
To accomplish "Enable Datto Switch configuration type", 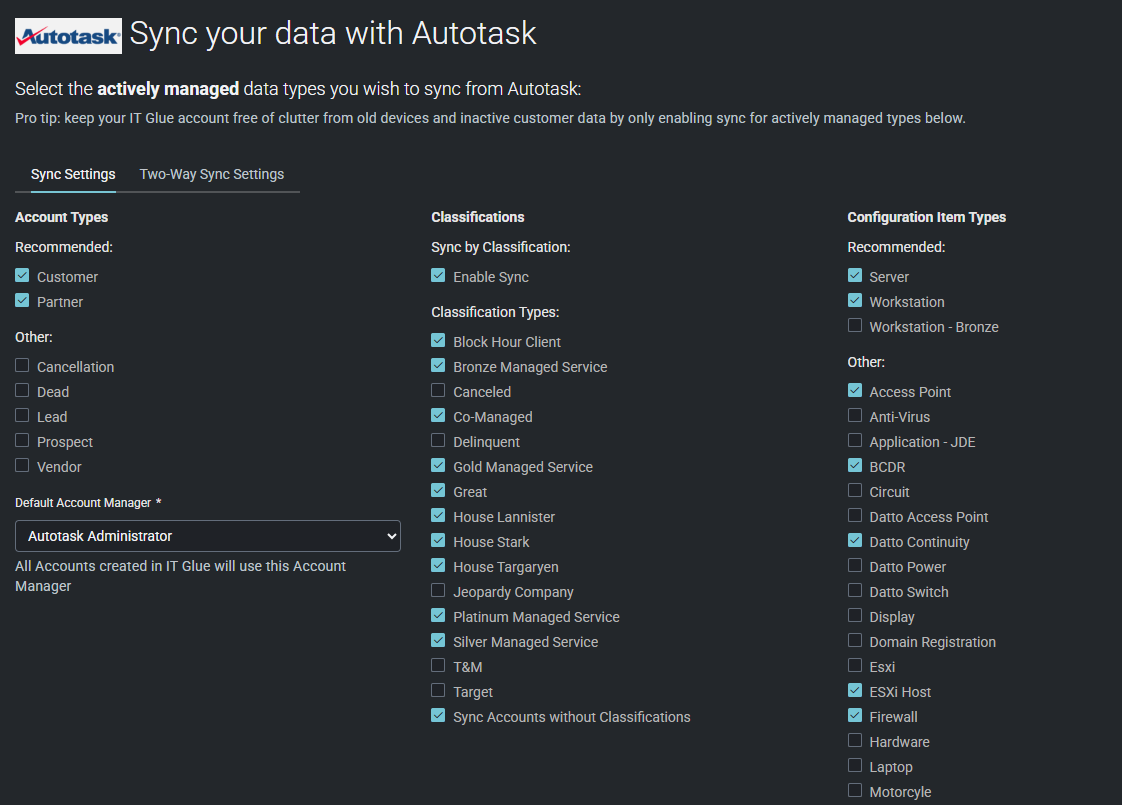I will [855, 591].
